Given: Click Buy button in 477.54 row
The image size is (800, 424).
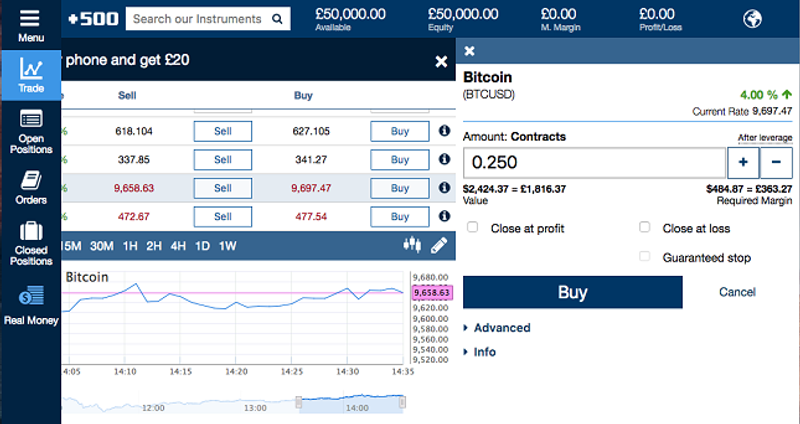Looking at the screenshot, I should [x=399, y=217].
